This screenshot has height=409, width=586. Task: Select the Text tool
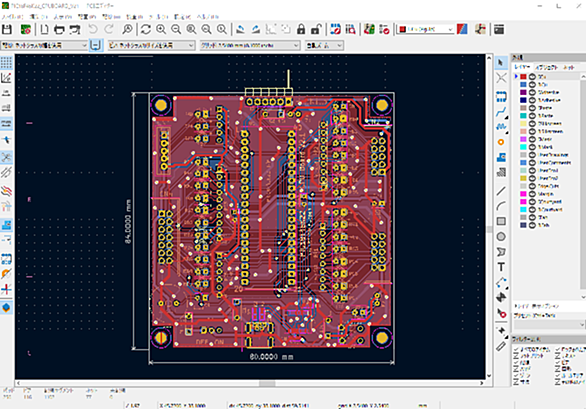501,267
